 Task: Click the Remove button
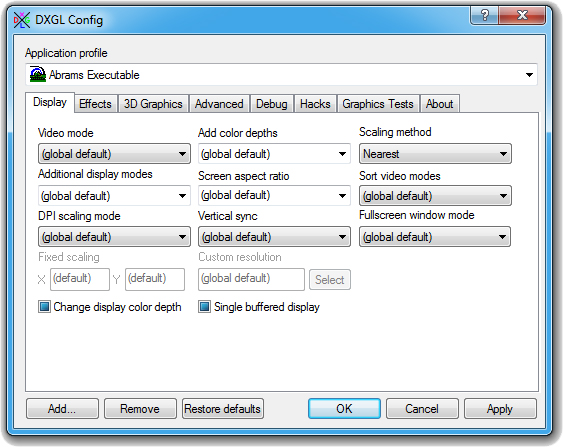pos(140,409)
